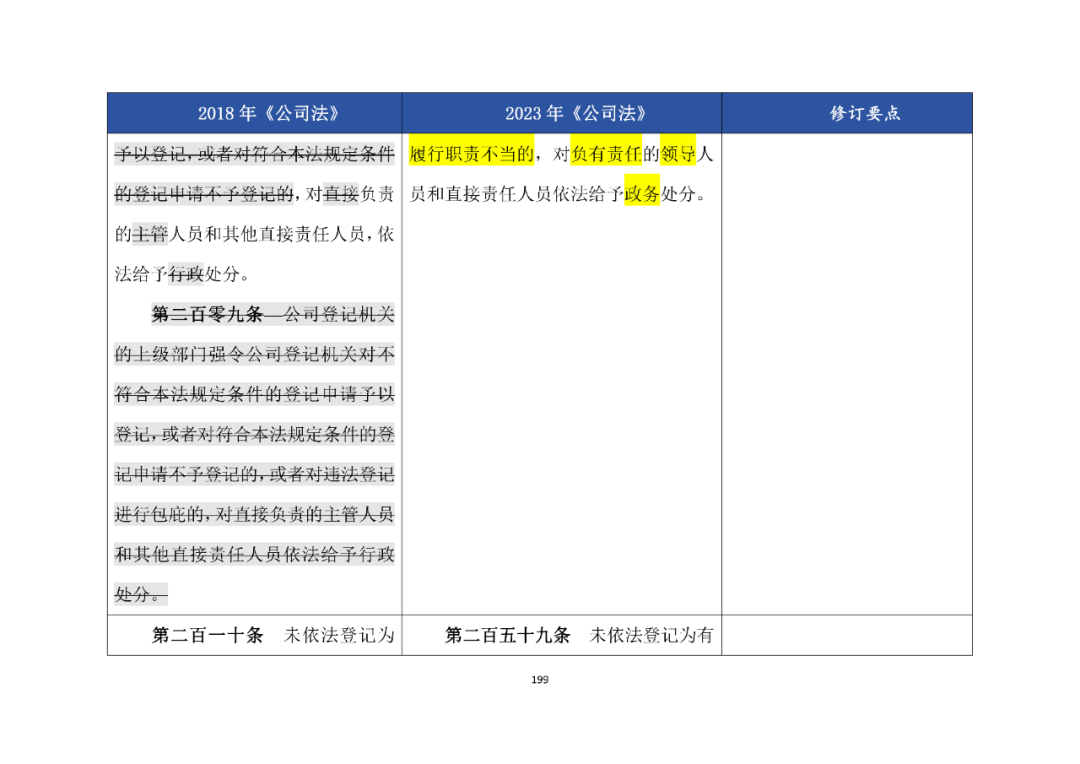Click the struck-through word 主管 in left column
Screen dimensions: 1080x764
click(150, 234)
